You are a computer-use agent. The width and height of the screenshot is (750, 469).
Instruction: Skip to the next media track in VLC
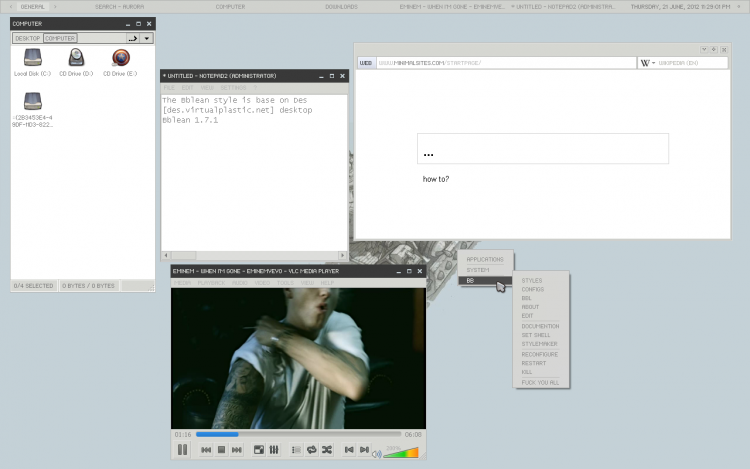[237, 450]
